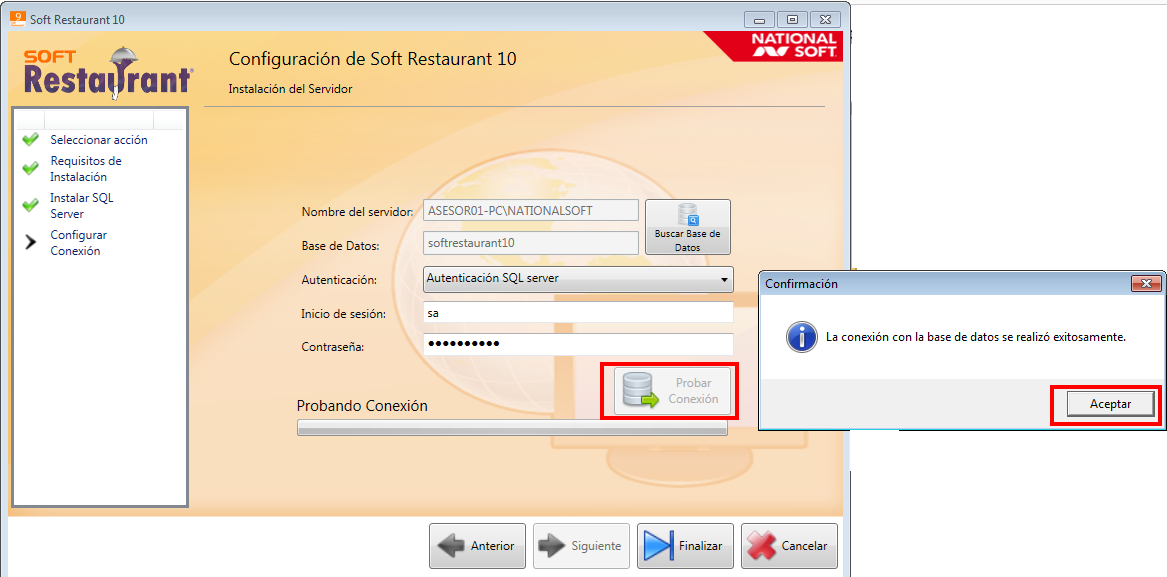Click the green check beside Instalar SQL Server
Viewport: 1168px width, 577px height.
[x=31, y=205]
